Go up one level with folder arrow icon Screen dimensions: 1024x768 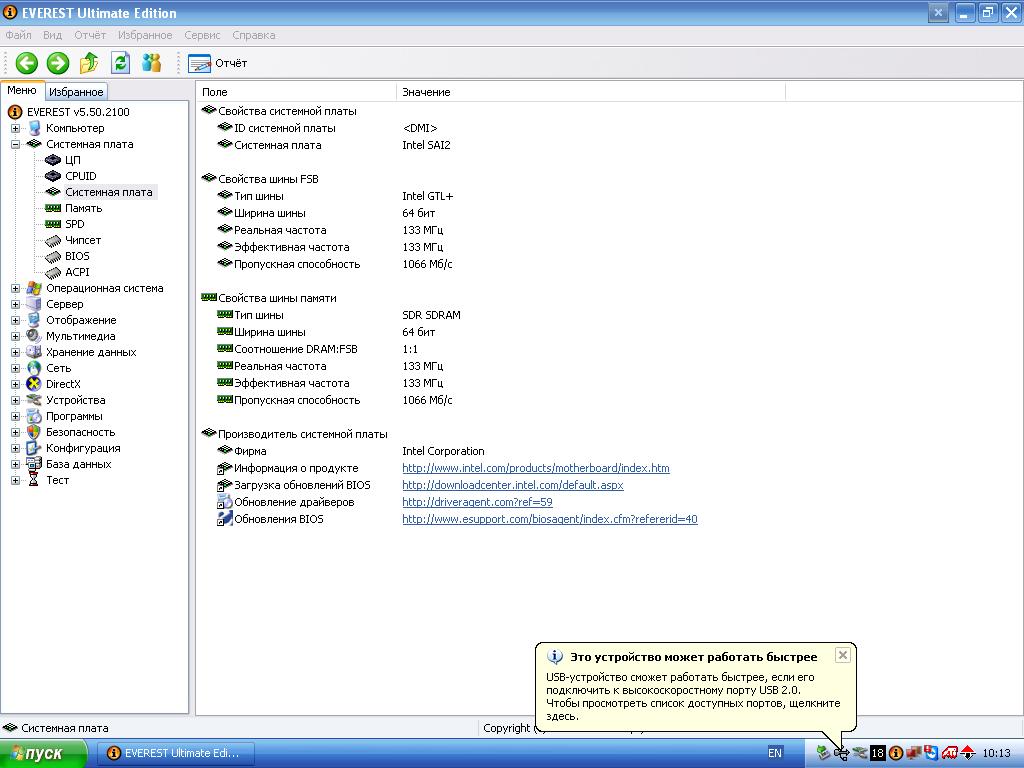89,63
